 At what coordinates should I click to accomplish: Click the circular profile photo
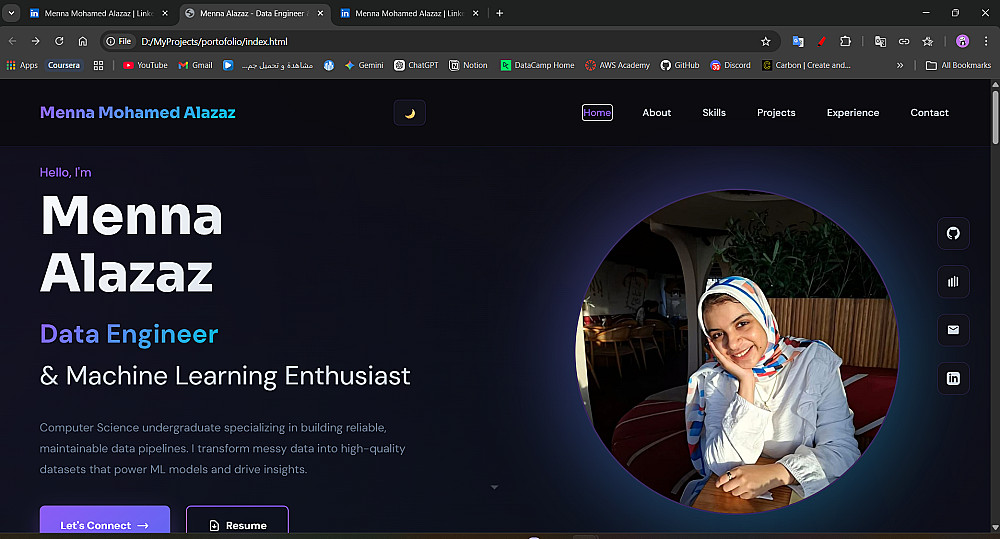(737, 351)
